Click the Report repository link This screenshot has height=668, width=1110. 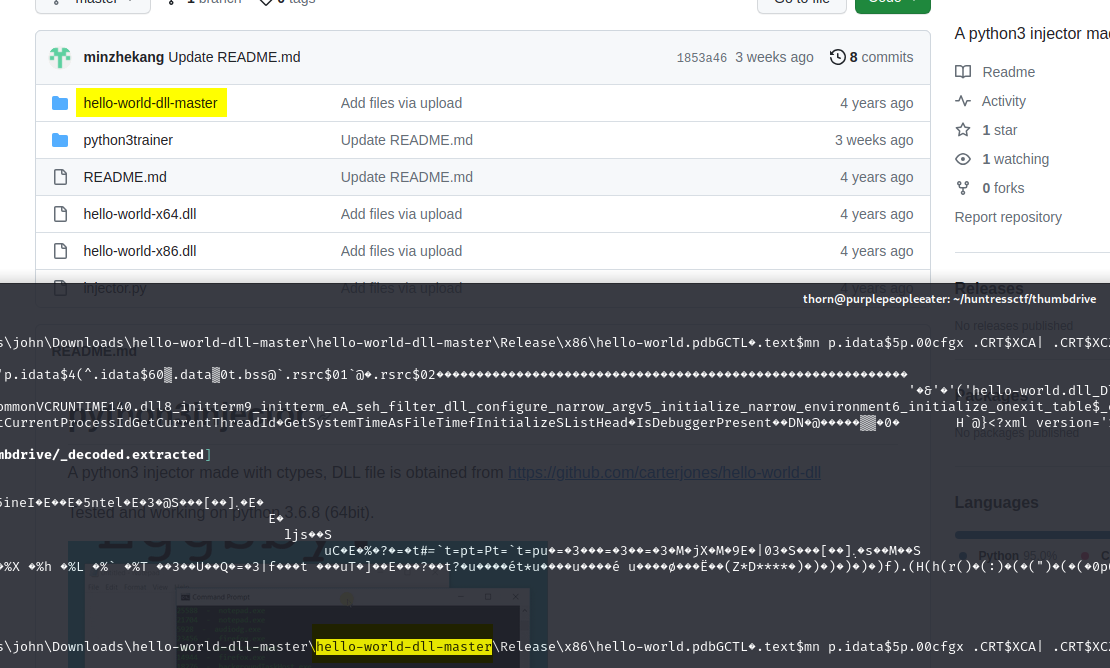1008,217
